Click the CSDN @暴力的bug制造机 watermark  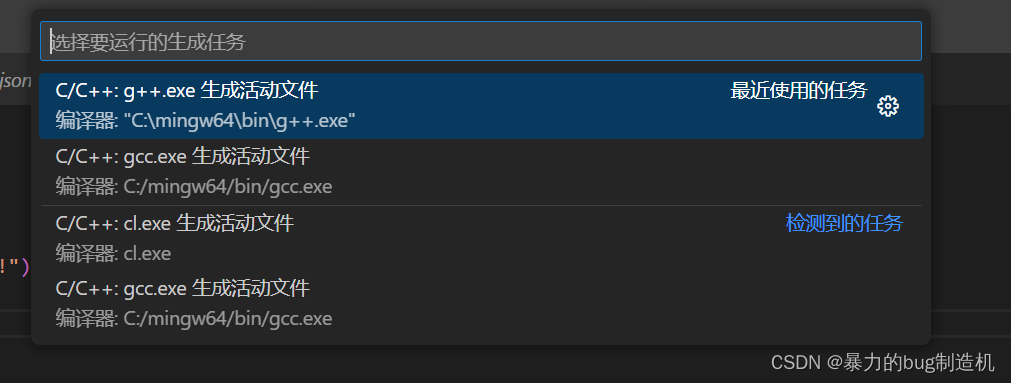pyautogui.click(x=883, y=362)
